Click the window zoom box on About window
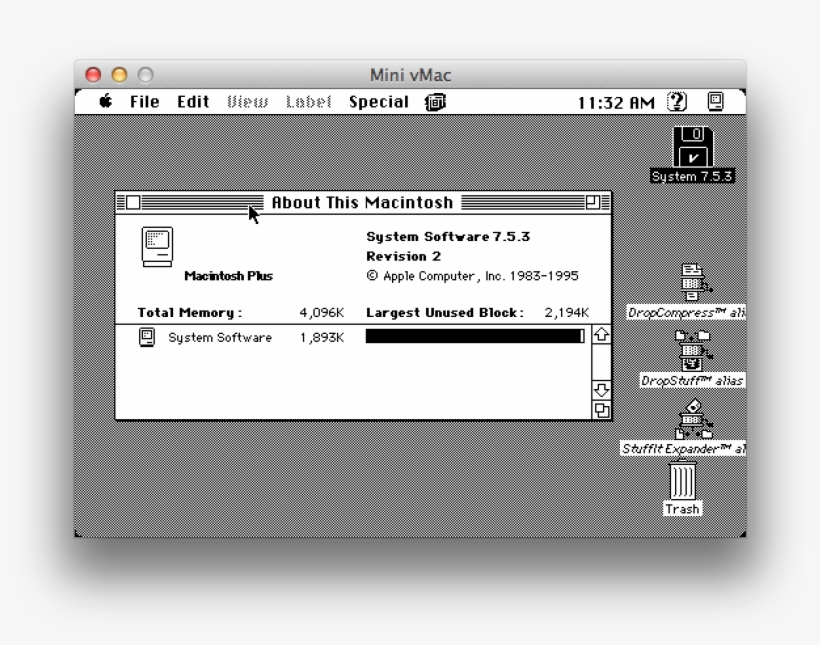Screen dimensions: 820x645 [x=592, y=202]
